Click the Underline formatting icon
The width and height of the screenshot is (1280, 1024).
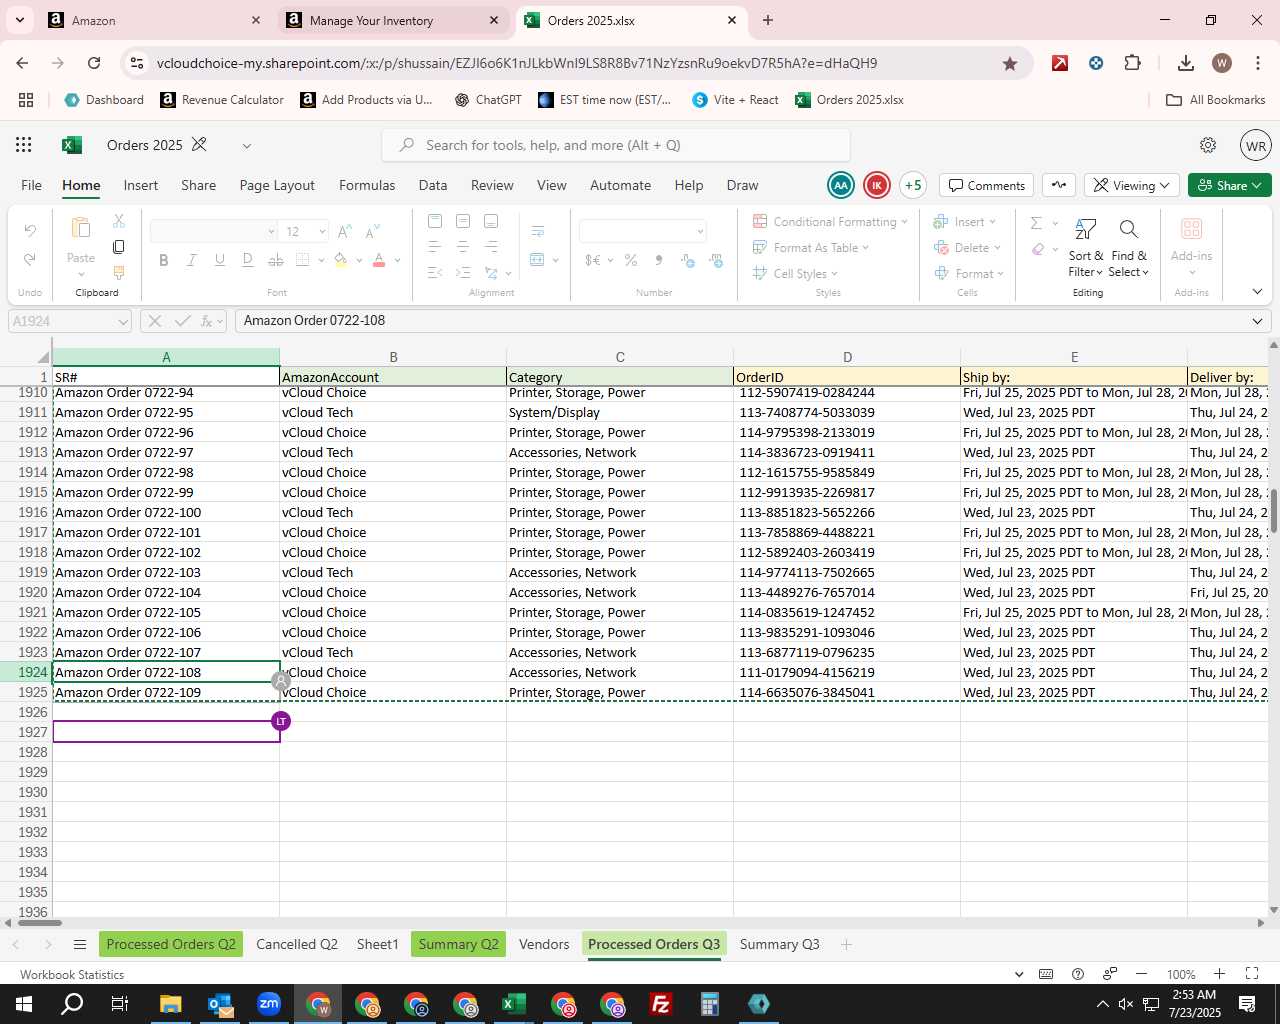219,260
